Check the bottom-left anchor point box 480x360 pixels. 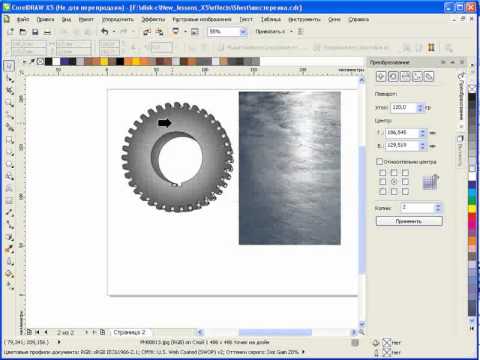[383, 192]
